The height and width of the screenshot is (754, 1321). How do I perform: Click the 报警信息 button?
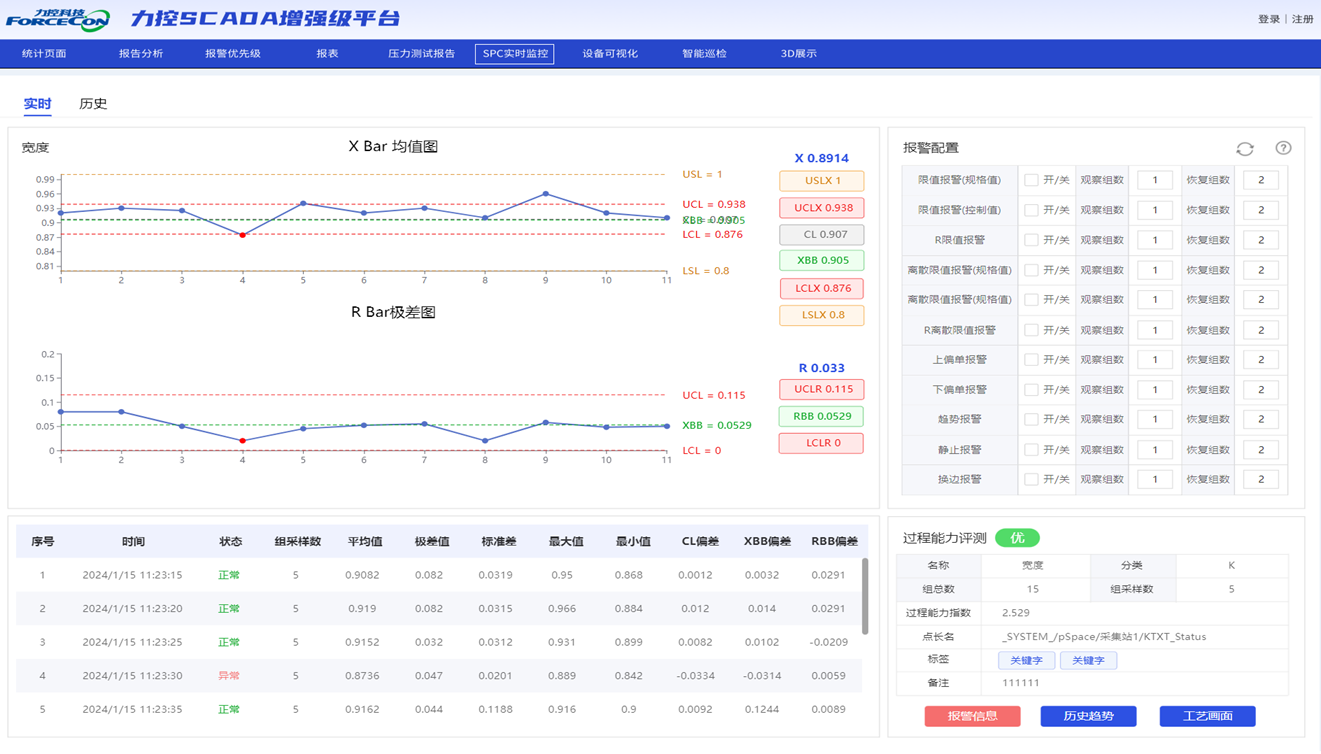coord(972,716)
